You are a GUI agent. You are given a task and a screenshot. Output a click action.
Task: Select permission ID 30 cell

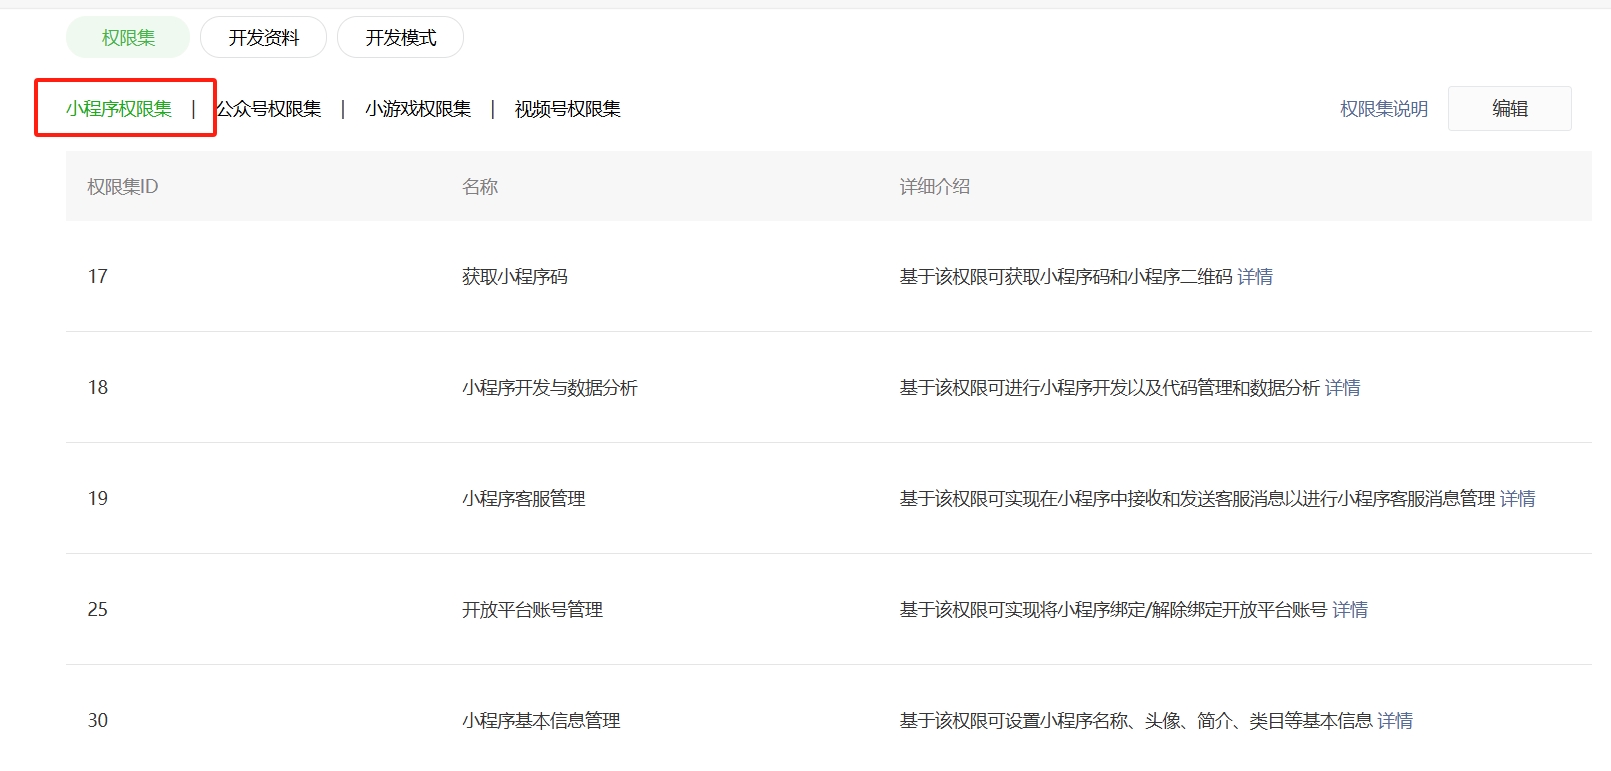tap(98, 721)
